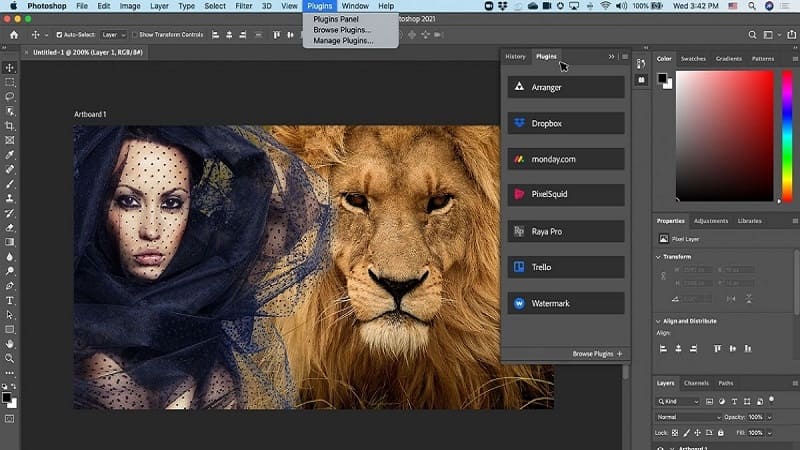
Task: Toggle the layer filtering on/off switch
Action: pyautogui.click(x=771, y=400)
